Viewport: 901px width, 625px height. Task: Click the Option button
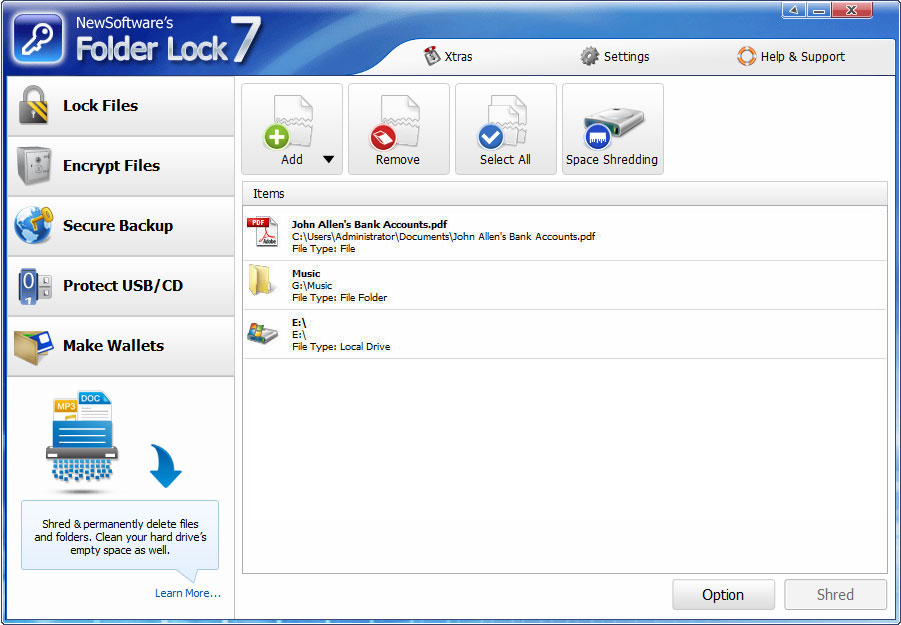[x=723, y=595]
